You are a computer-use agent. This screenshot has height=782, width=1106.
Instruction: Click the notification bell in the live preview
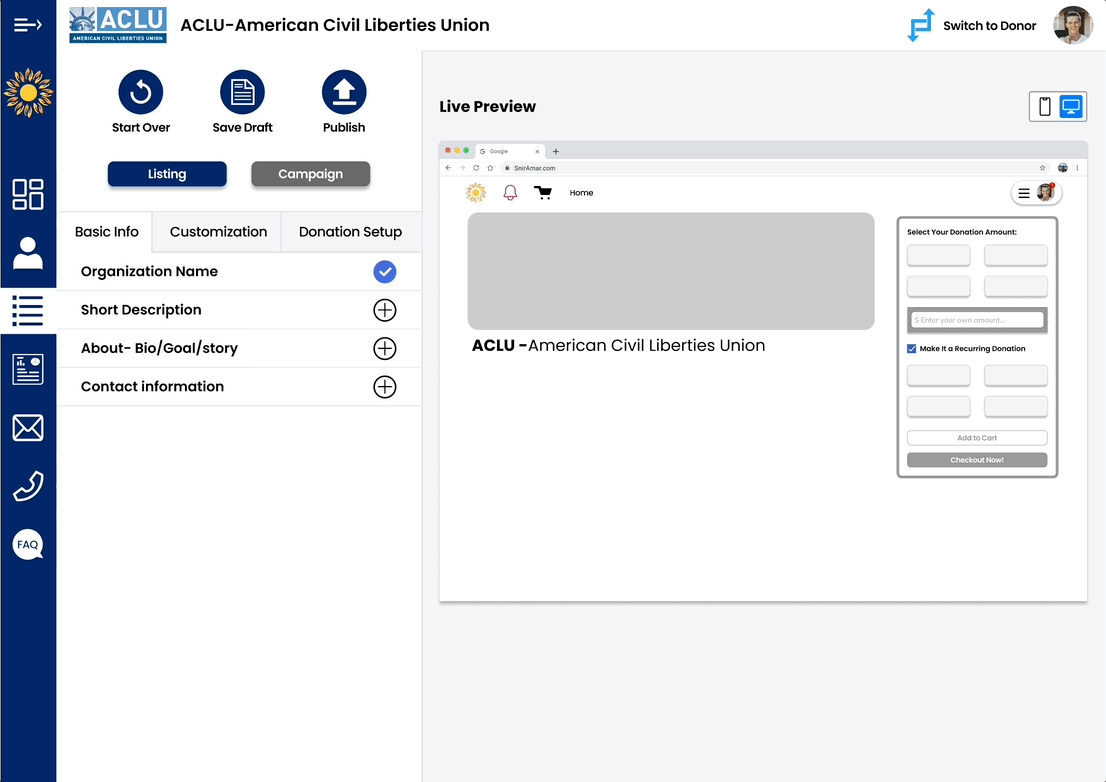pos(510,192)
